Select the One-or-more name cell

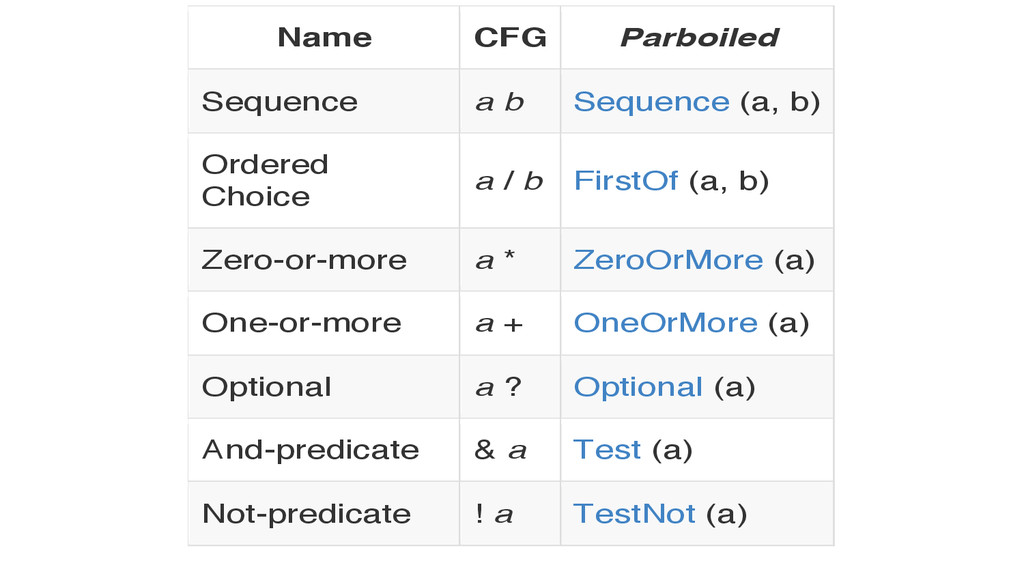click(x=324, y=323)
